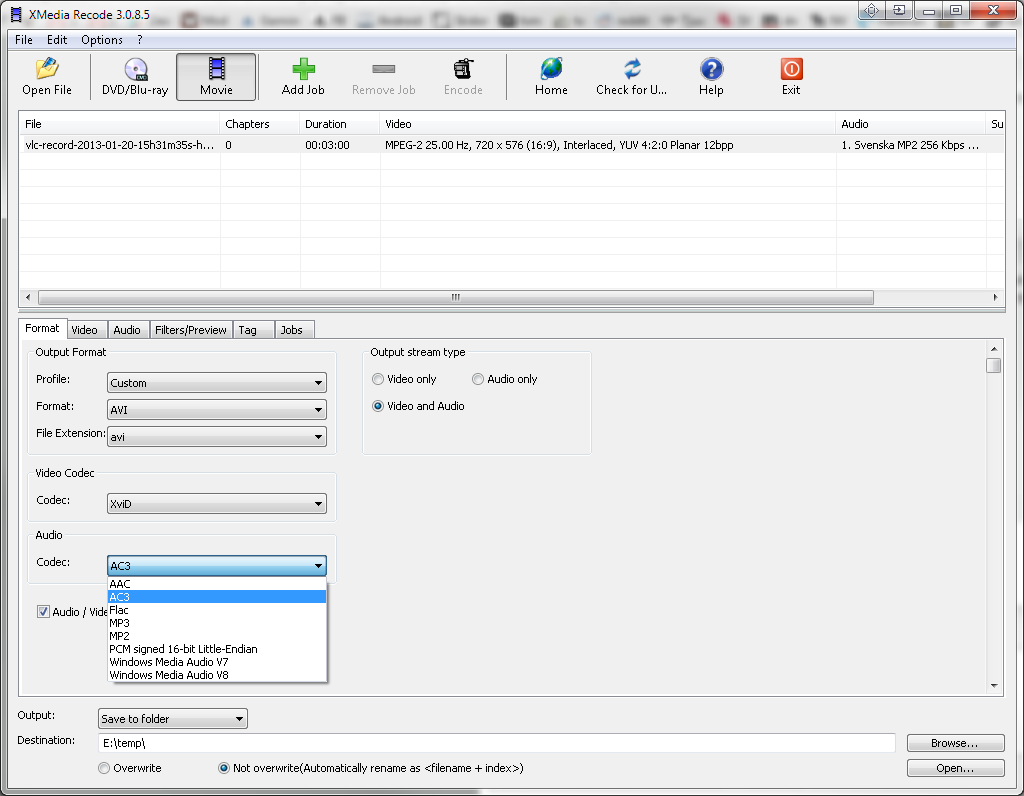Select Windows Media Audio V8 codec
Screen dimensions: 1024x796
[x=217, y=675]
